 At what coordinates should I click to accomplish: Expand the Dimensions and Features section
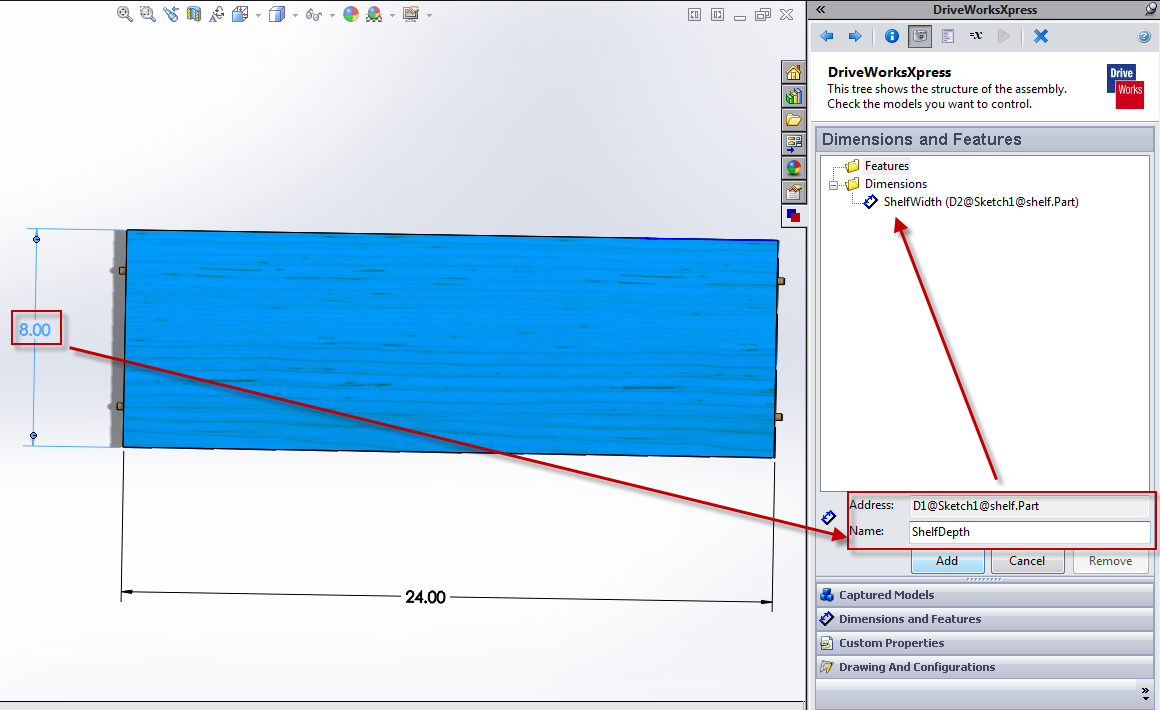(985, 619)
